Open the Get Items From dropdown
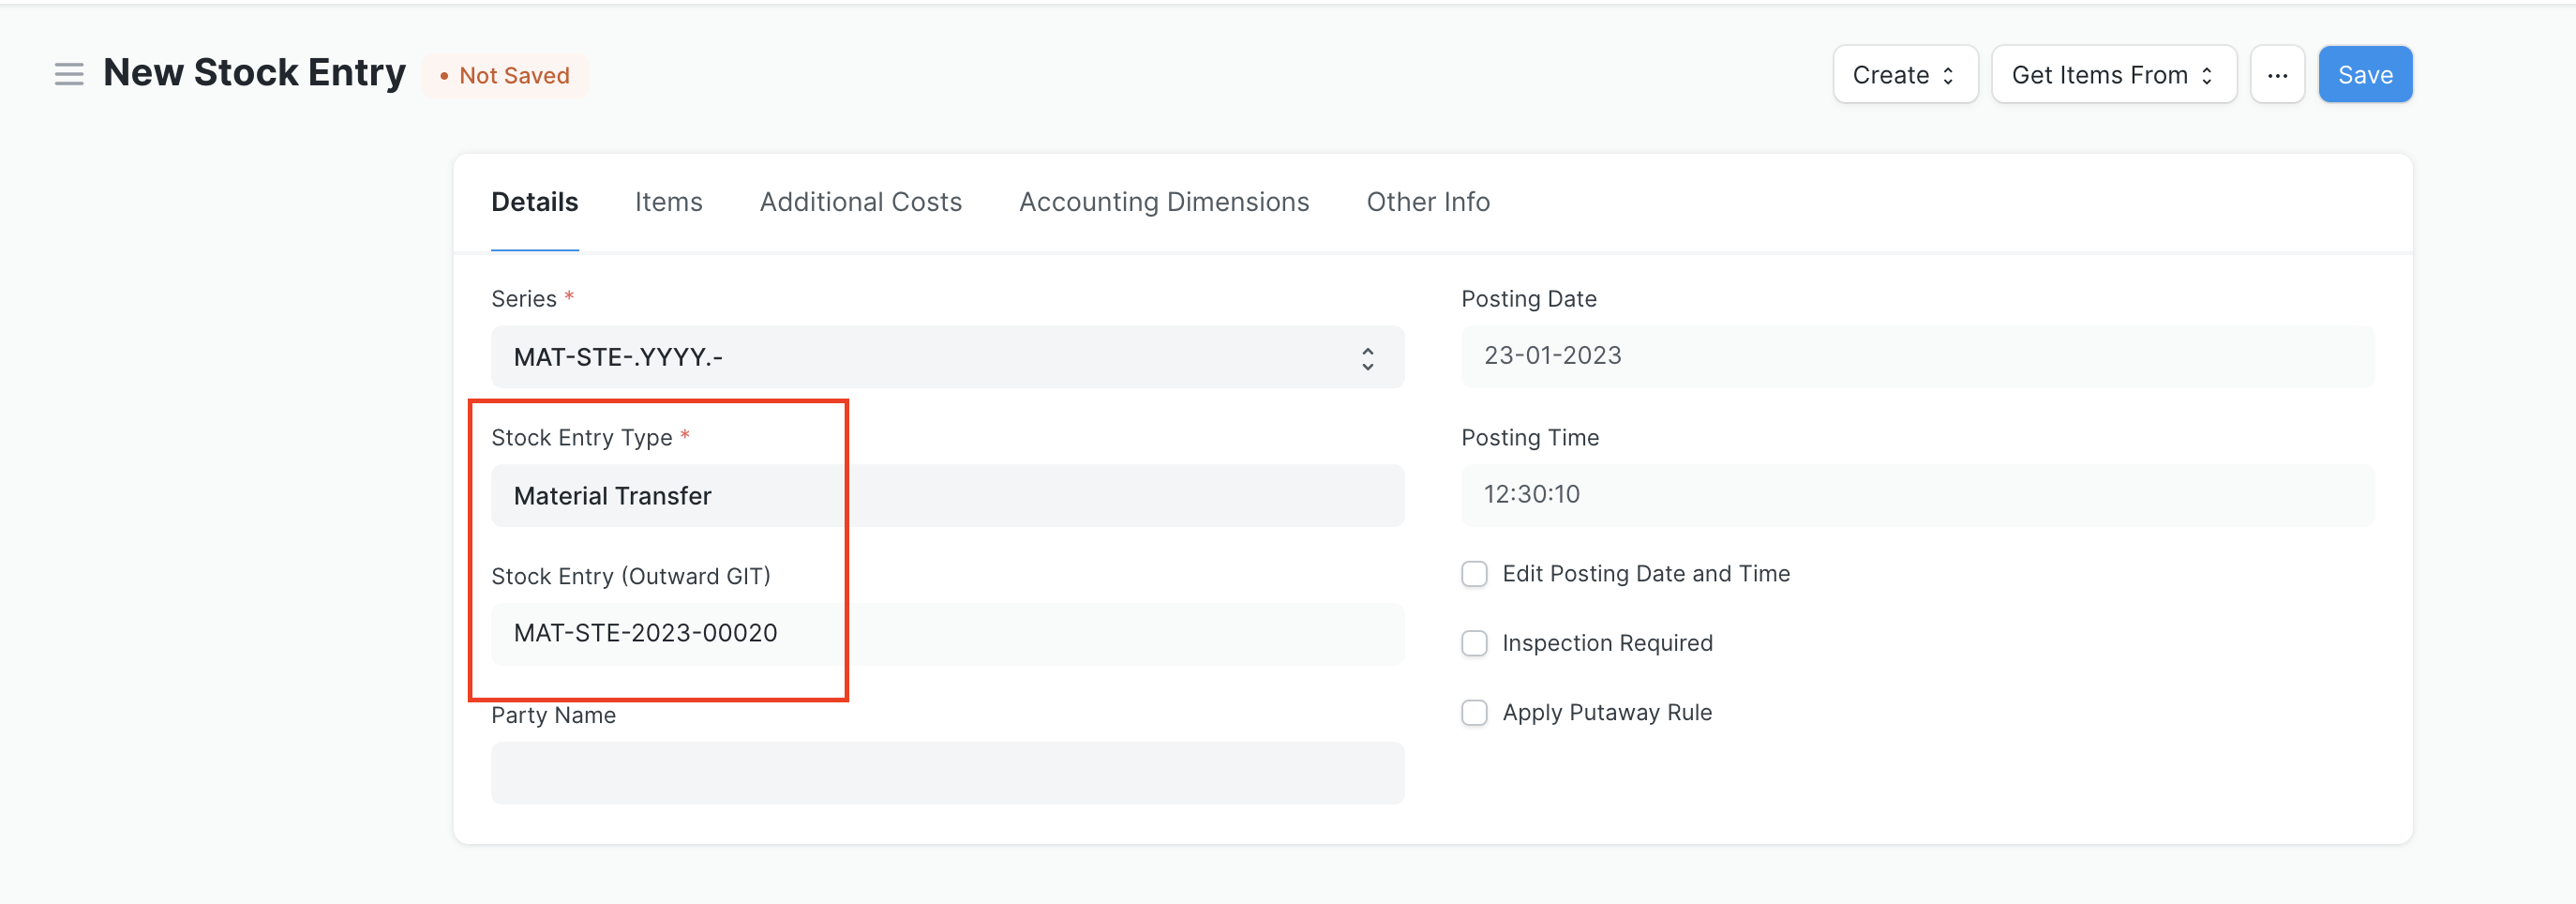This screenshot has width=2576, height=904. [x=2113, y=75]
